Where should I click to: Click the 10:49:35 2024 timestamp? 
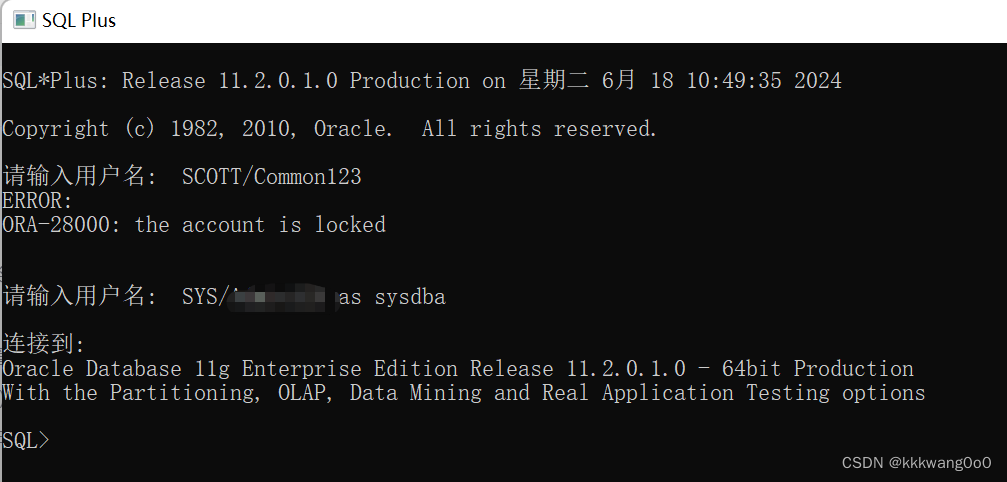[764, 81]
